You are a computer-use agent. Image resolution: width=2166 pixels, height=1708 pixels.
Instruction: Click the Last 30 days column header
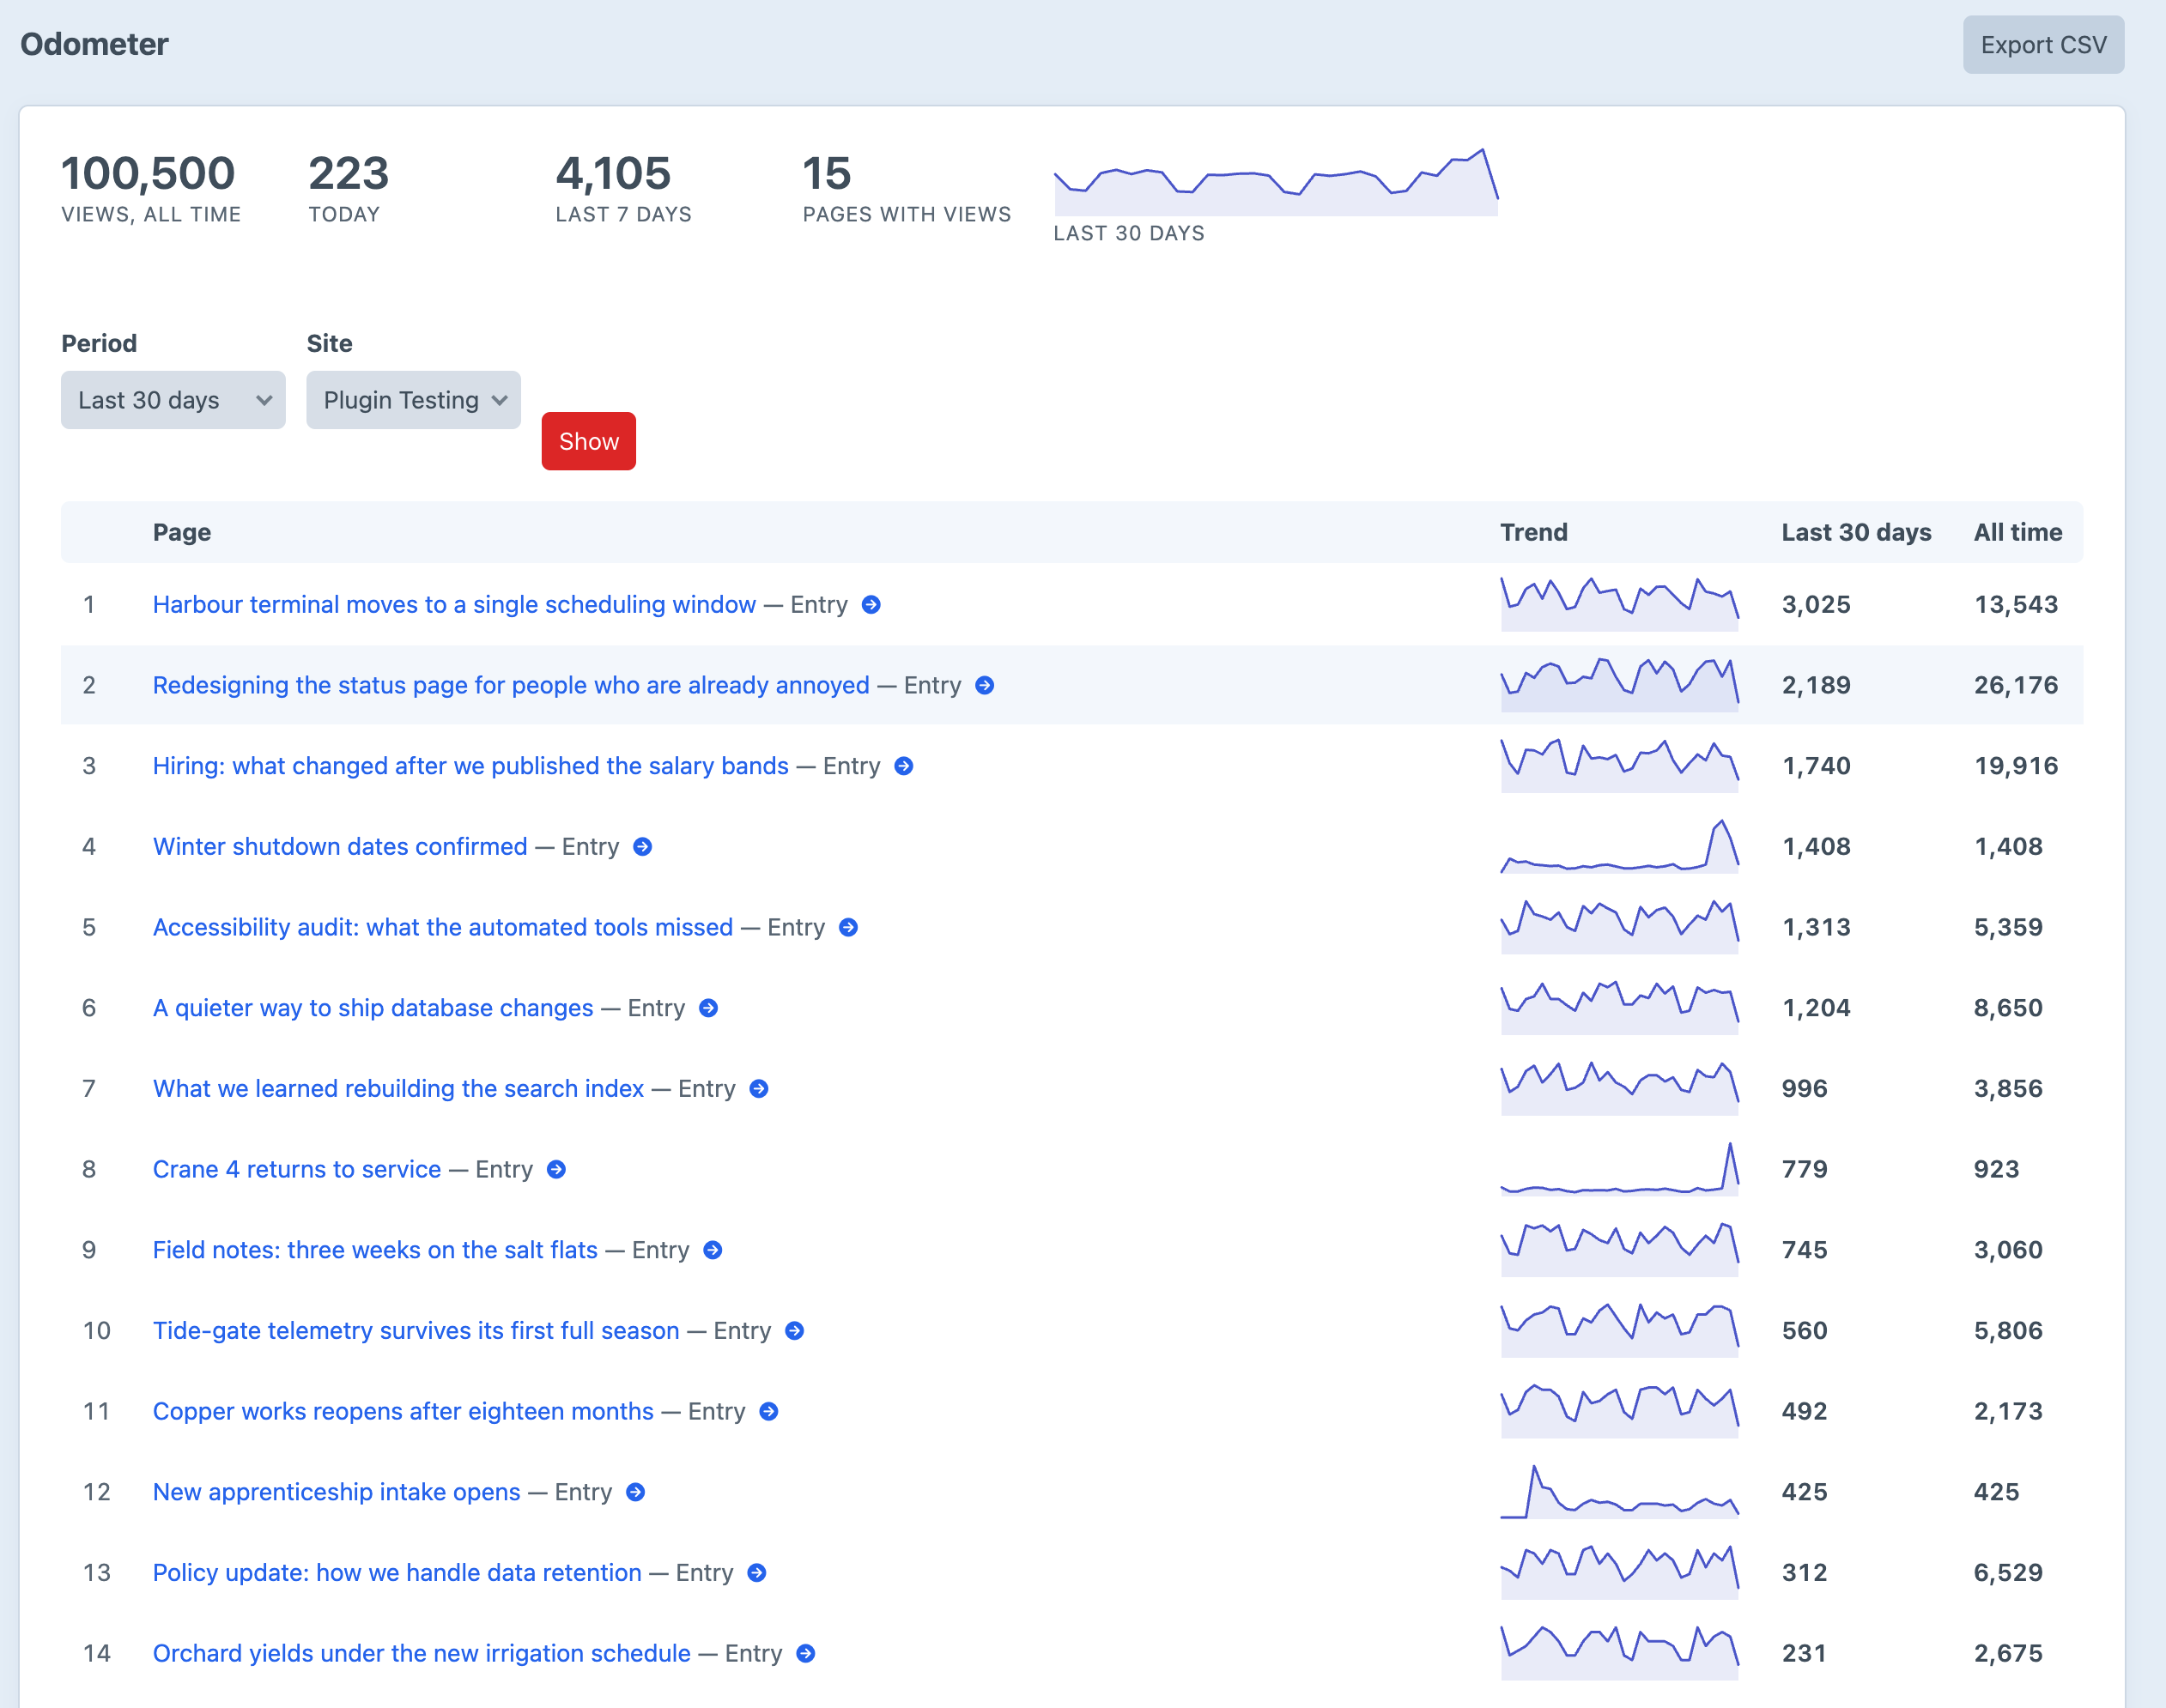(1856, 533)
